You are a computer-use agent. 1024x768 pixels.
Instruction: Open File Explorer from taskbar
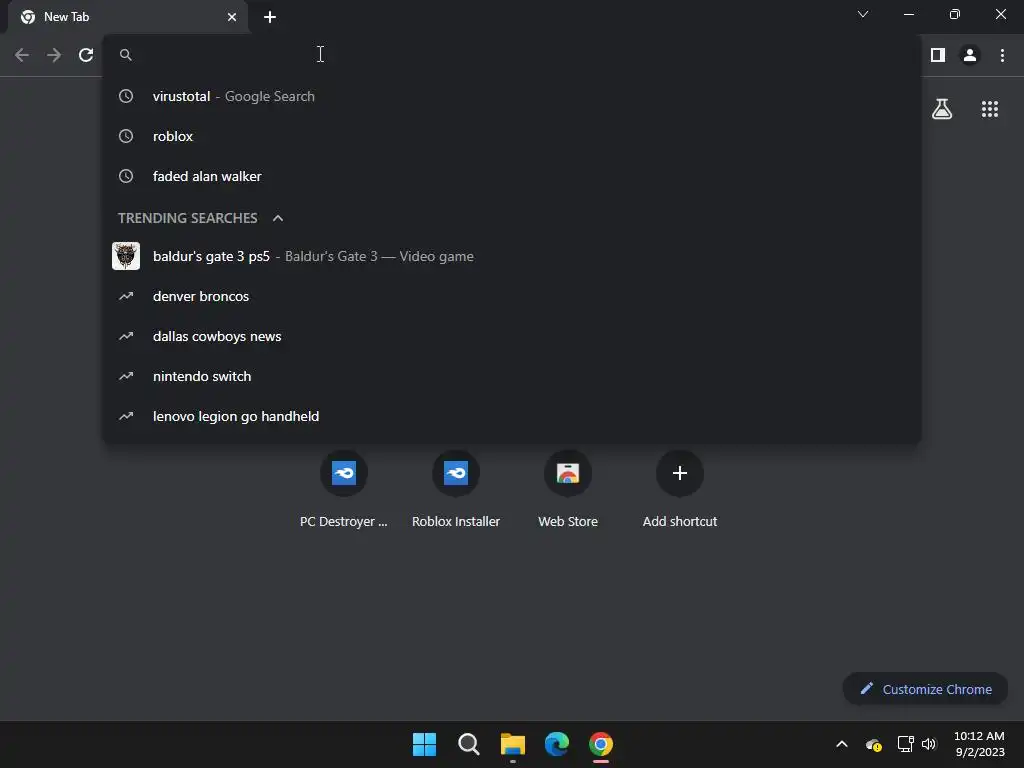tap(513, 744)
